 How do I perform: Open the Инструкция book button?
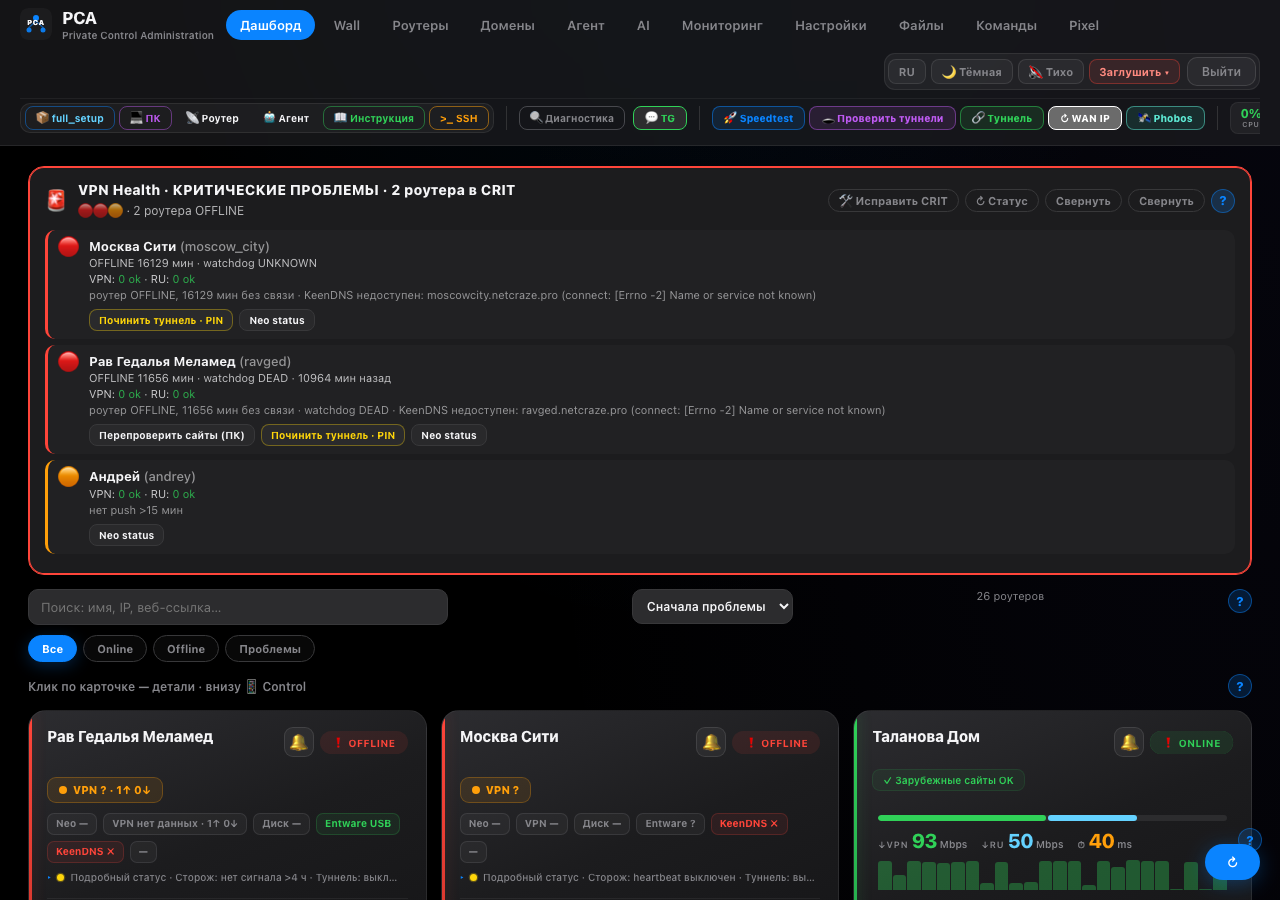pyautogui.click(x=374, y=118)
